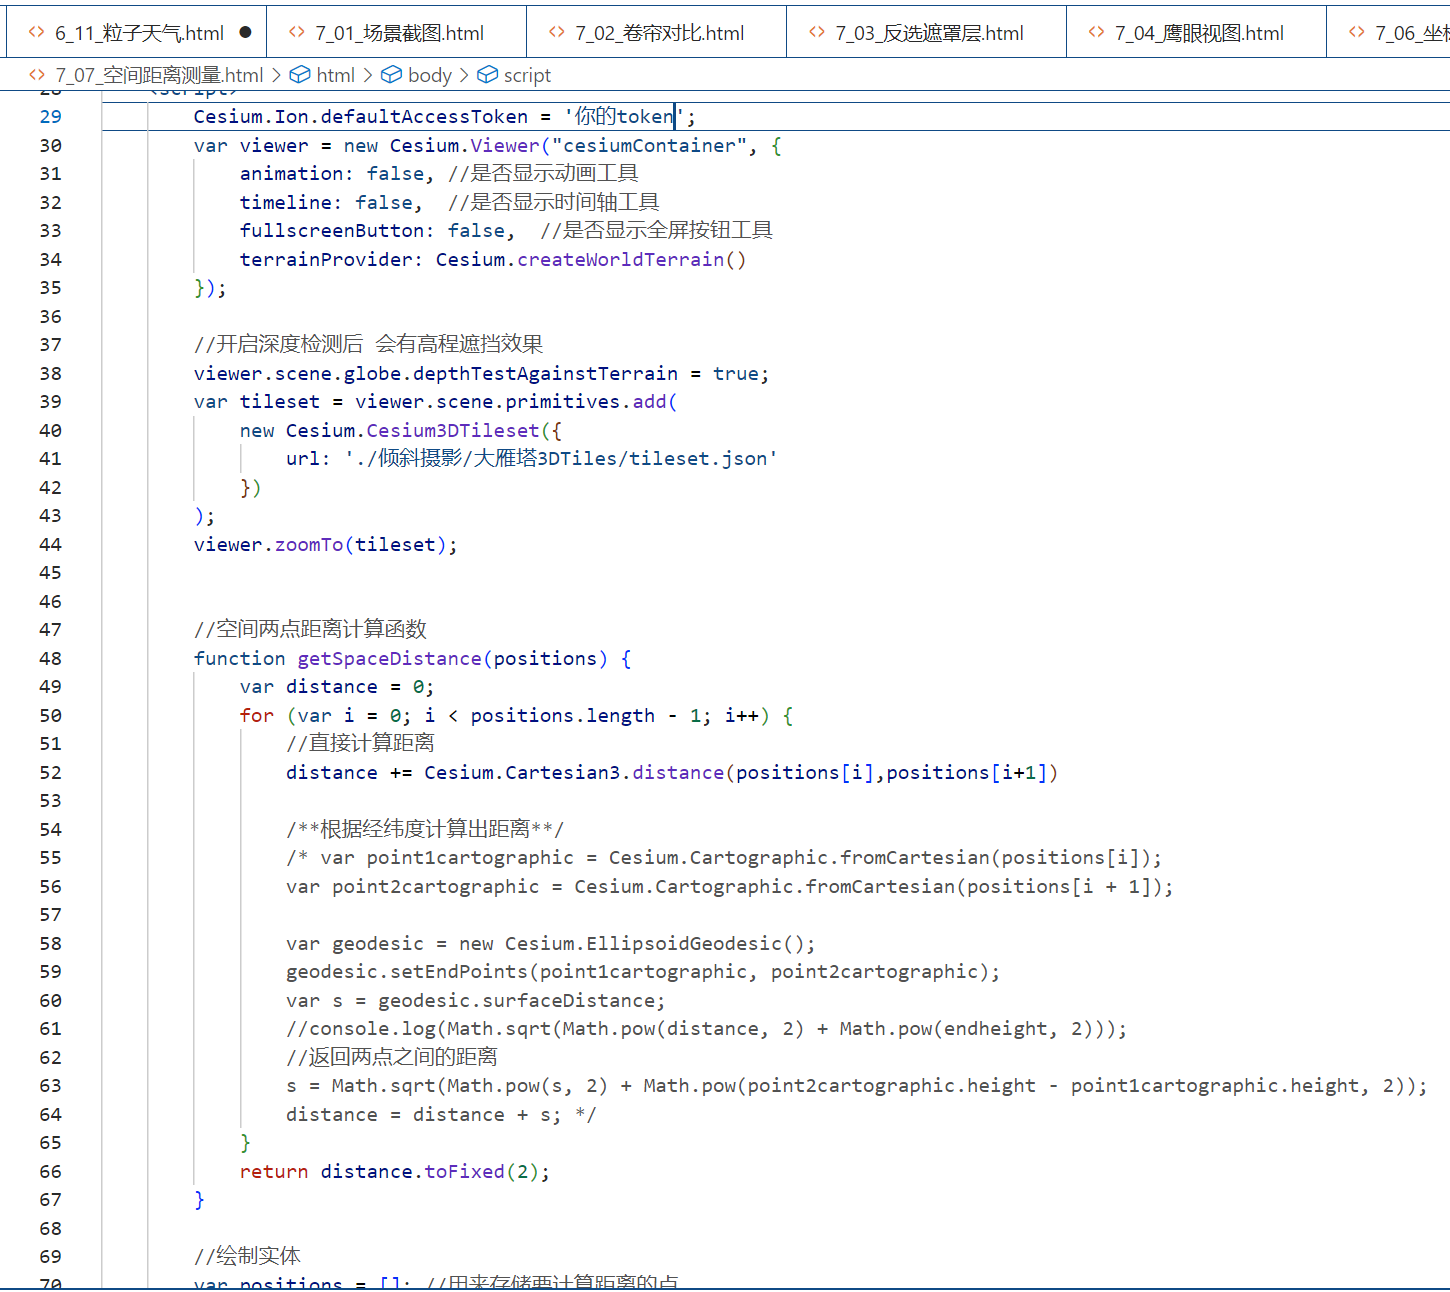This screenshot has width=1450, height=1292.
Task: Click 'fullscreenButton' property name
Action: click(332, 230)
